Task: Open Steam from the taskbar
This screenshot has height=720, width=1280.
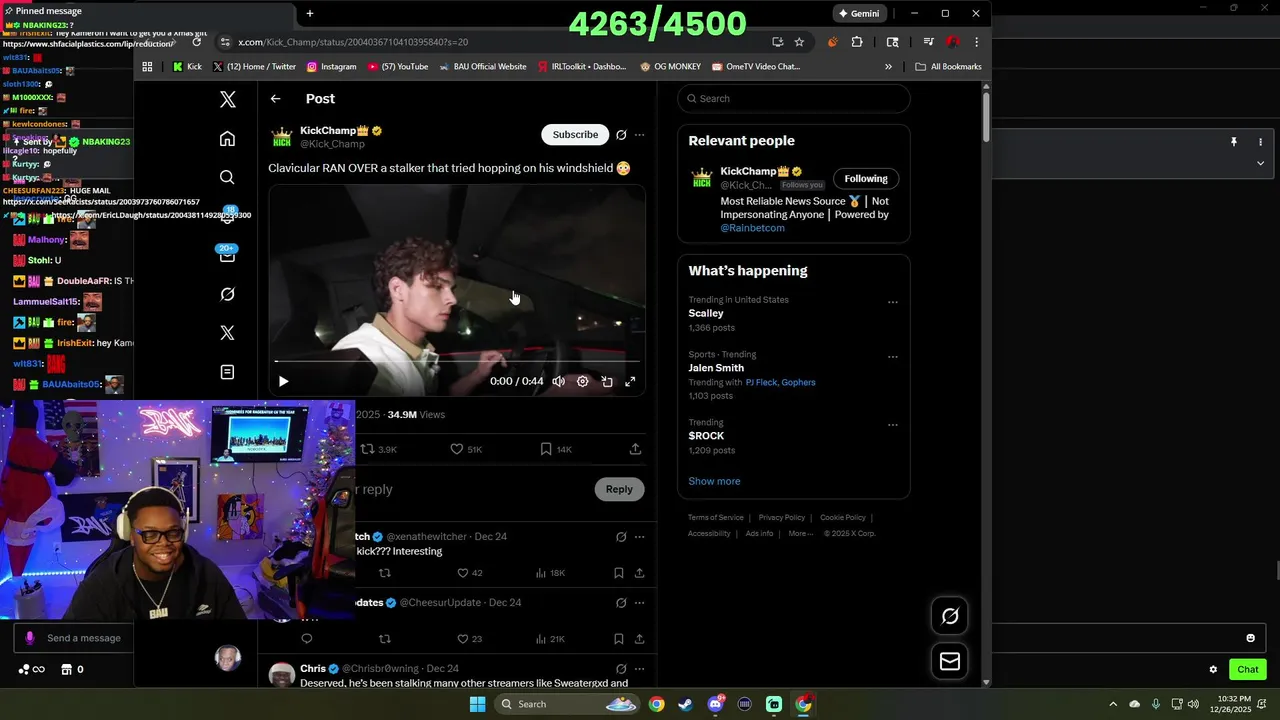Action: (685, 704)
